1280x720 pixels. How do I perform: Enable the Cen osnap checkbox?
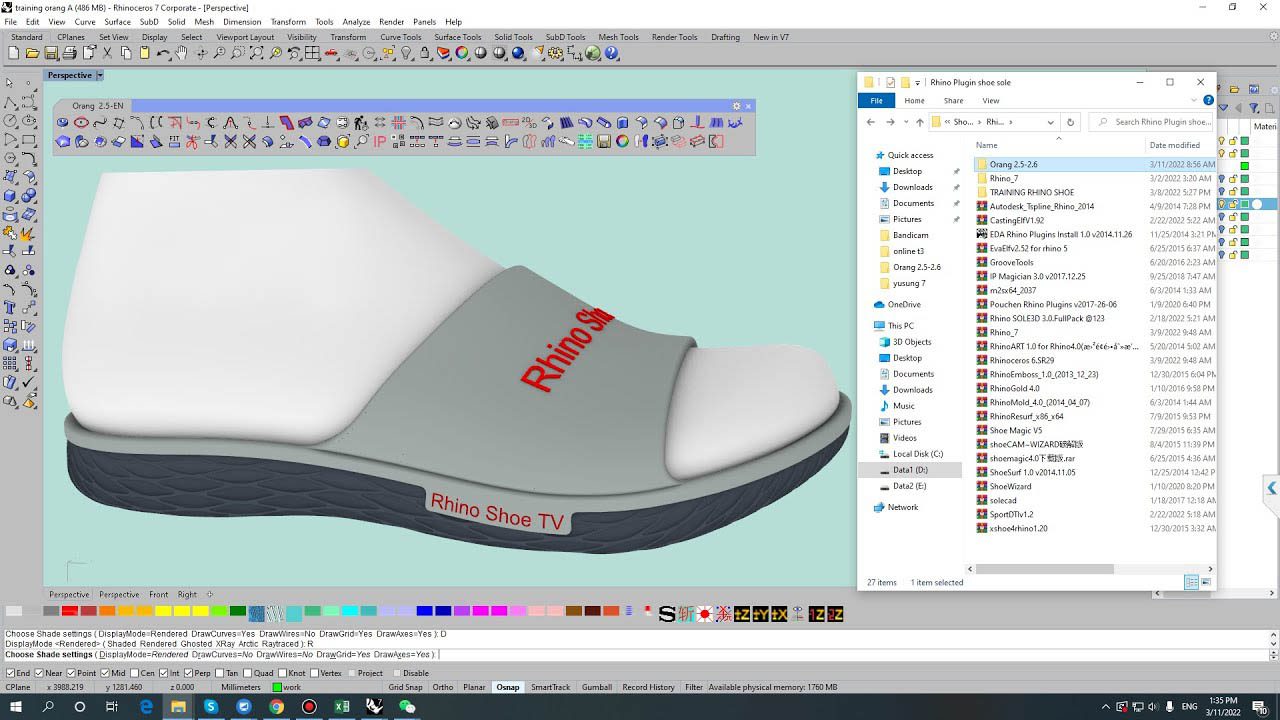point(134,673)
